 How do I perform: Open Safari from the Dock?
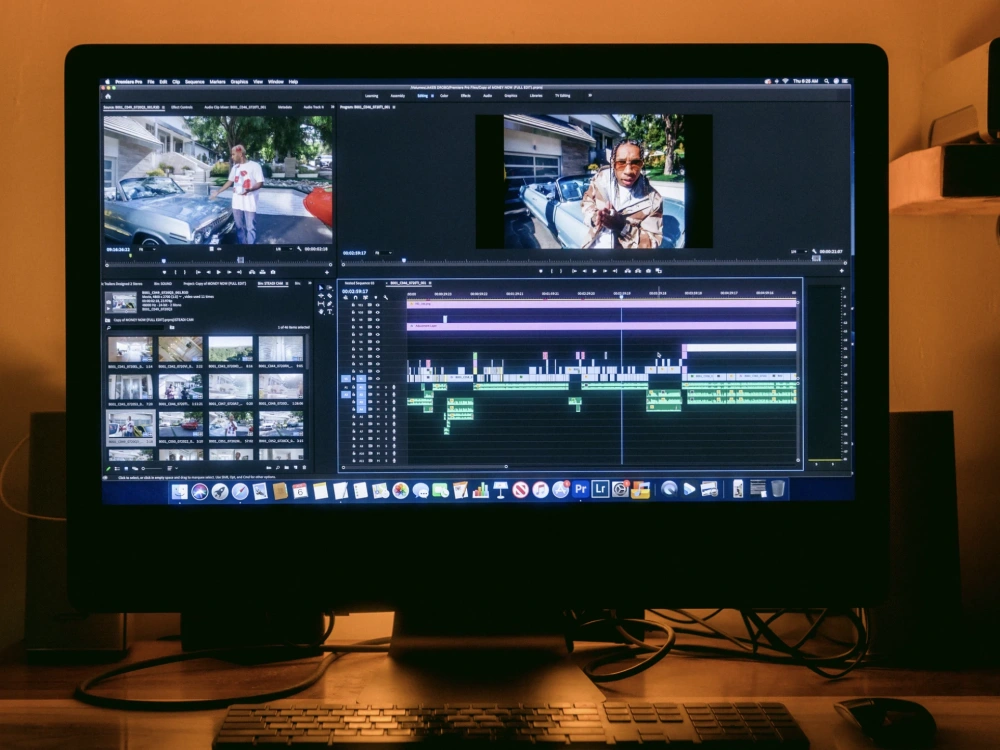coord(240,491)
